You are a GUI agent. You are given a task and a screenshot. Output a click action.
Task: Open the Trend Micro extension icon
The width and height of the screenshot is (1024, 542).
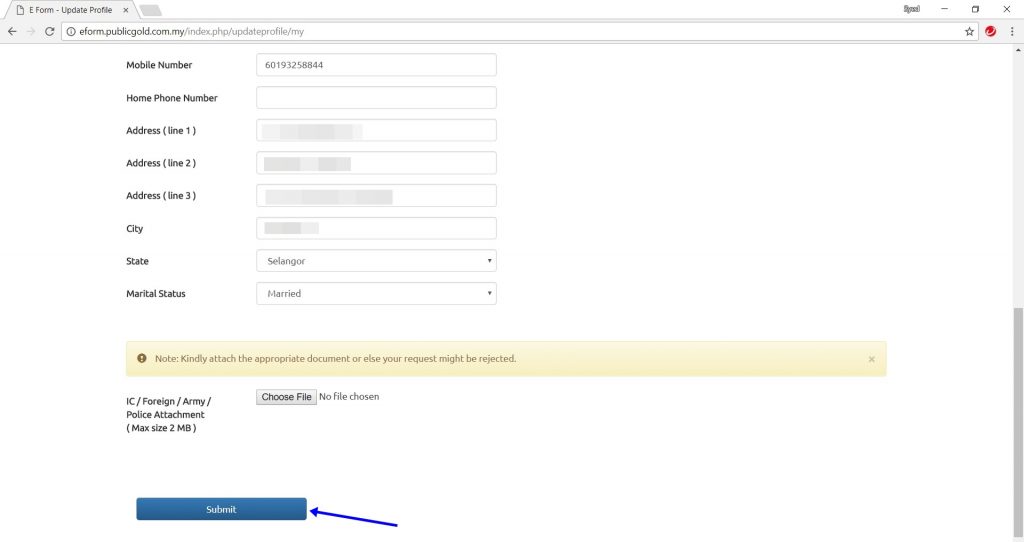[x=991, y=31]
